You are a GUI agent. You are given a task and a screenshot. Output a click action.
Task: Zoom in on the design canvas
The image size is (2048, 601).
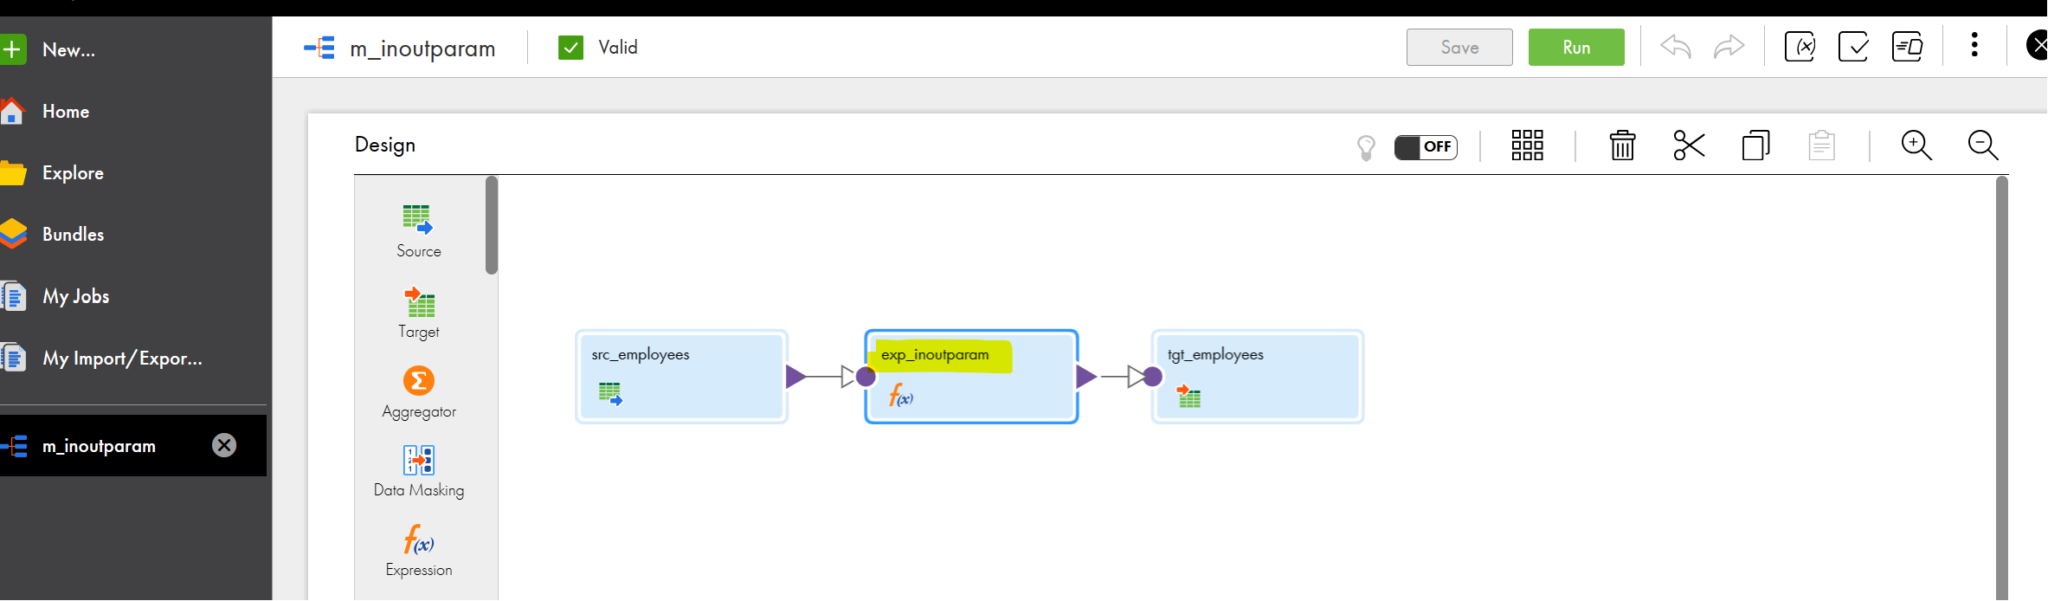click(1915, 146)
